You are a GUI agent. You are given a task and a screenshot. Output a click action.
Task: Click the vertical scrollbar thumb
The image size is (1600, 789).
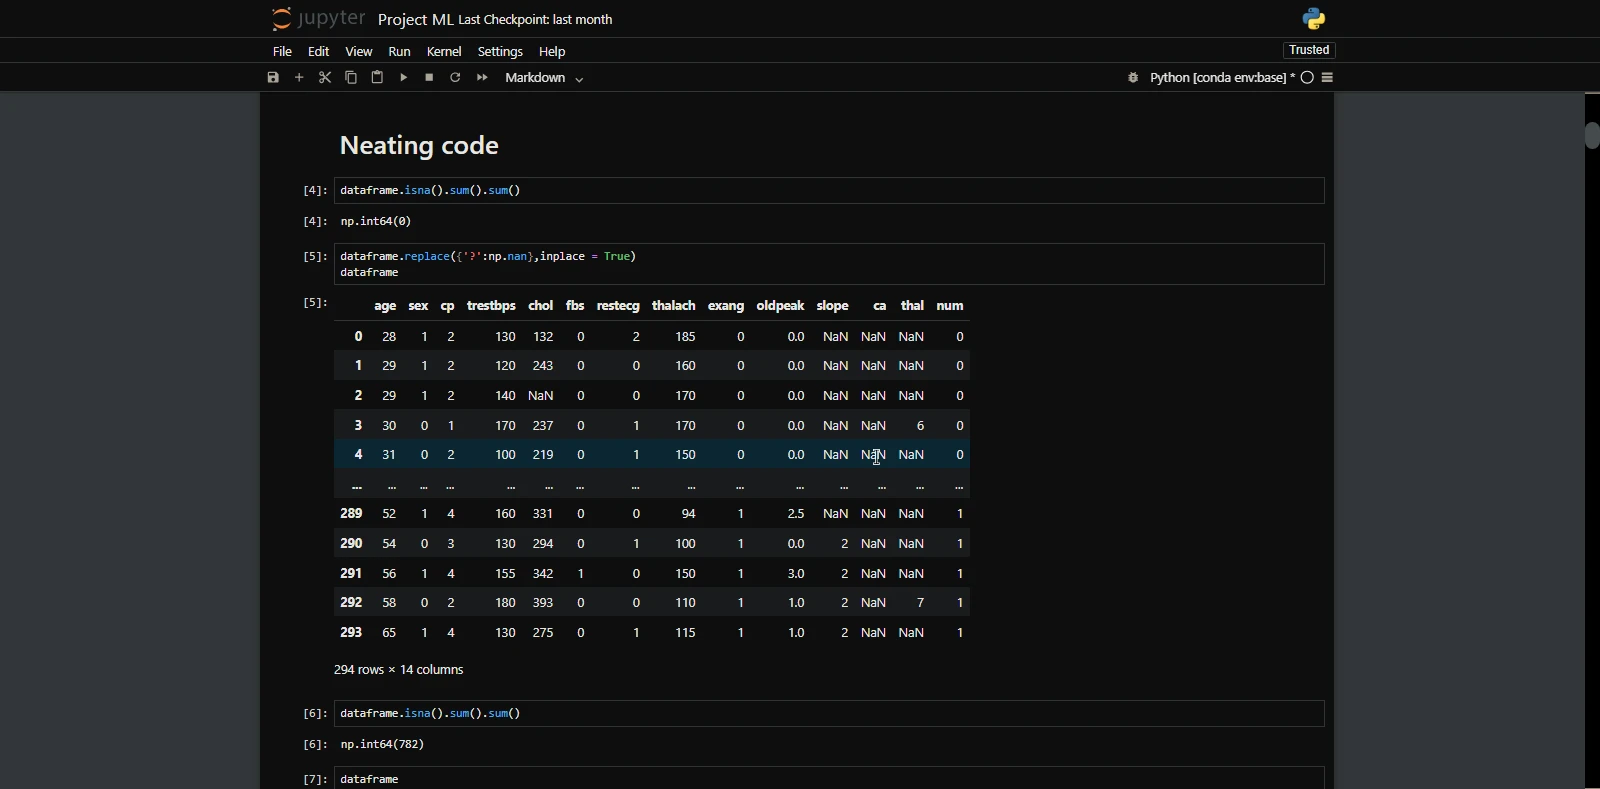(1592, 133)
